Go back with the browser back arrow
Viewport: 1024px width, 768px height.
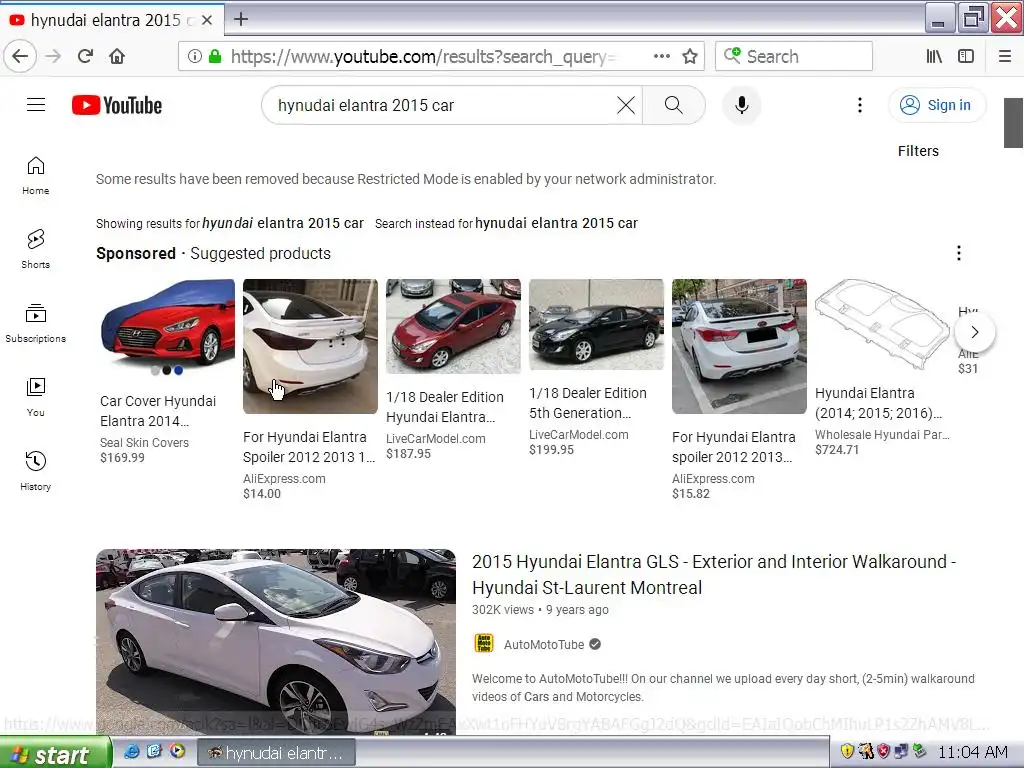coord(20,56)
